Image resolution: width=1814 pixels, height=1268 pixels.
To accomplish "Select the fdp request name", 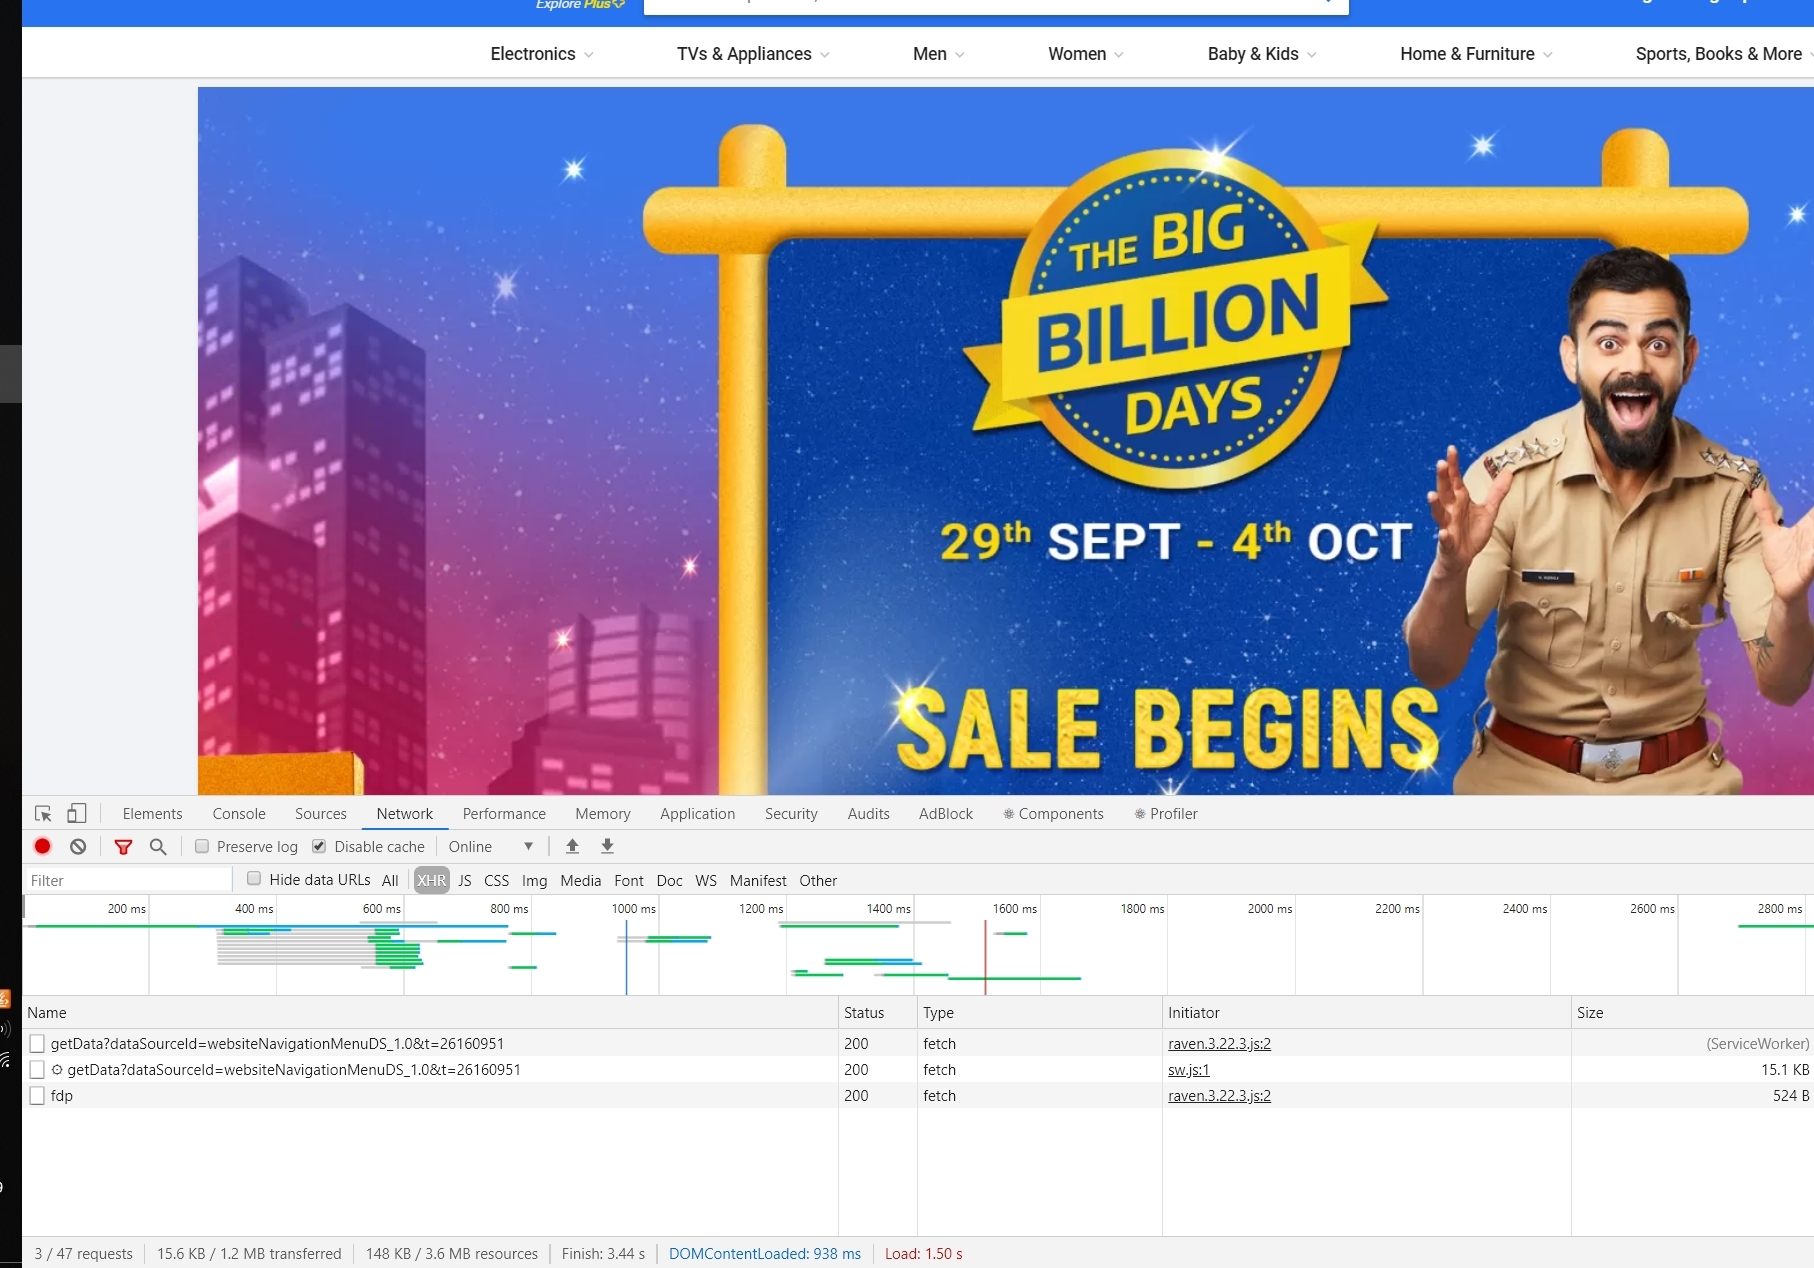I will pyautogui.click(x=62, y=1096).
